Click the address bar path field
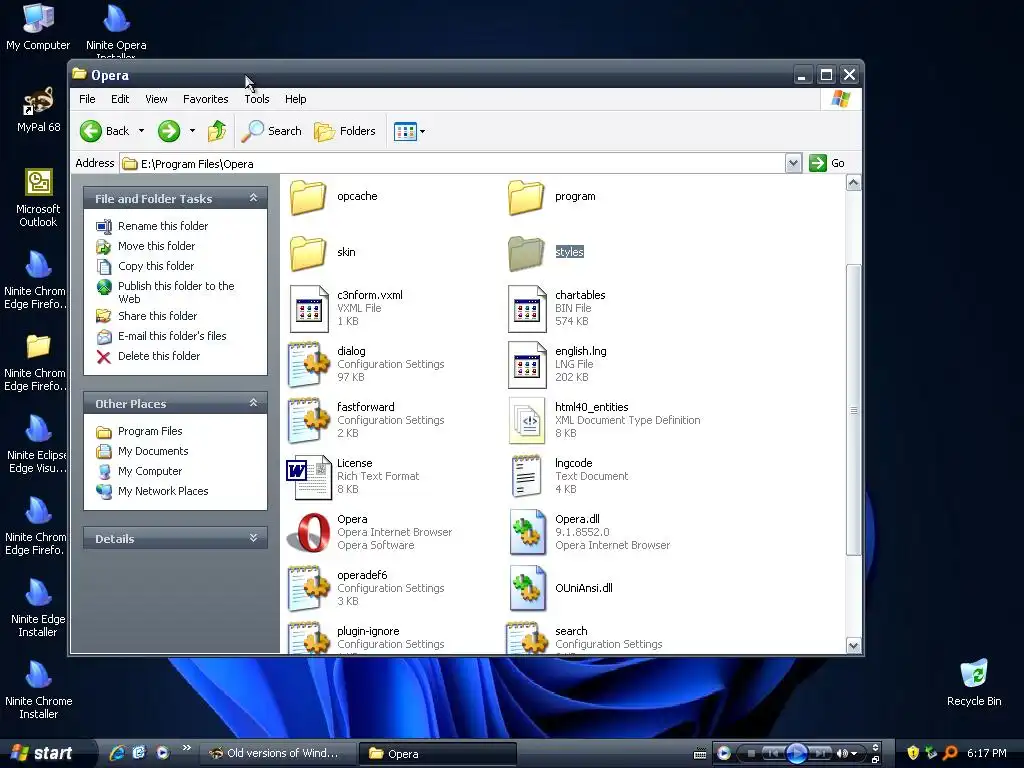1024x768 pixels. tap(453, 163)
